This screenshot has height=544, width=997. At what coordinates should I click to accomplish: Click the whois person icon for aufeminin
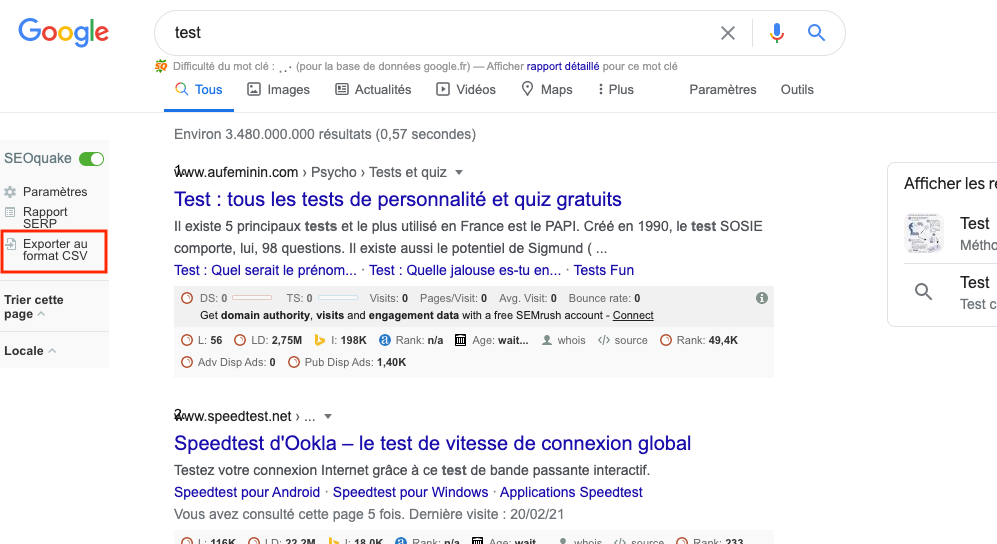pyautogui.click(x=547, y=340)
